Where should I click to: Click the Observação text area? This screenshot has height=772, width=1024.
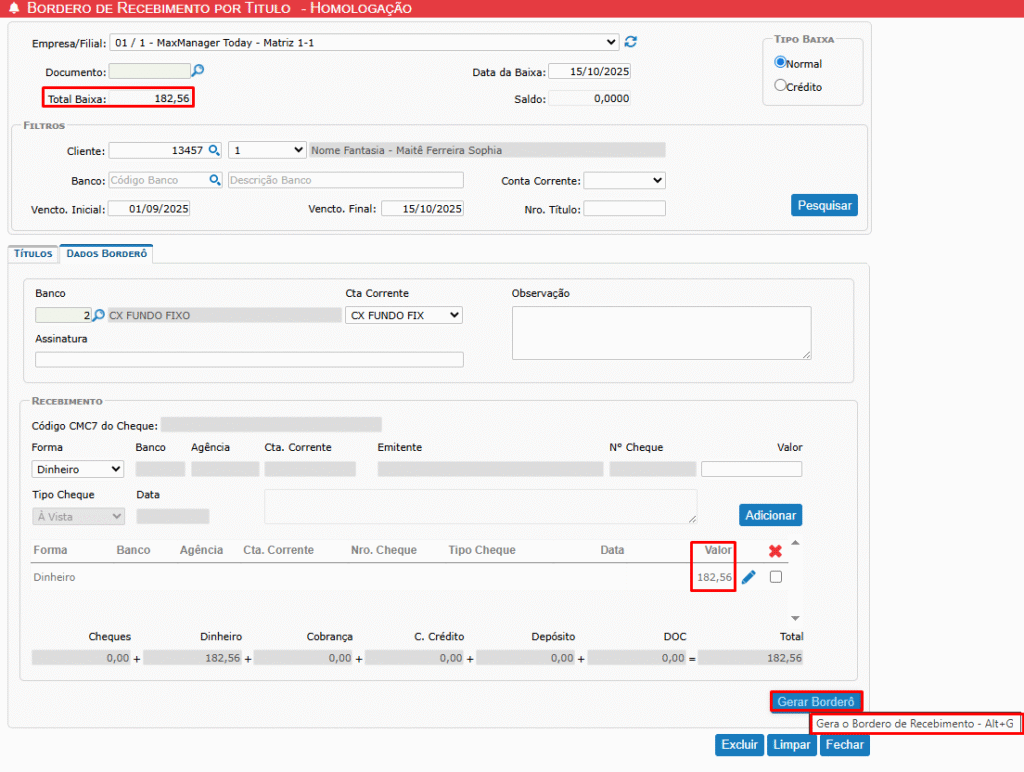[x=661, y=333]
